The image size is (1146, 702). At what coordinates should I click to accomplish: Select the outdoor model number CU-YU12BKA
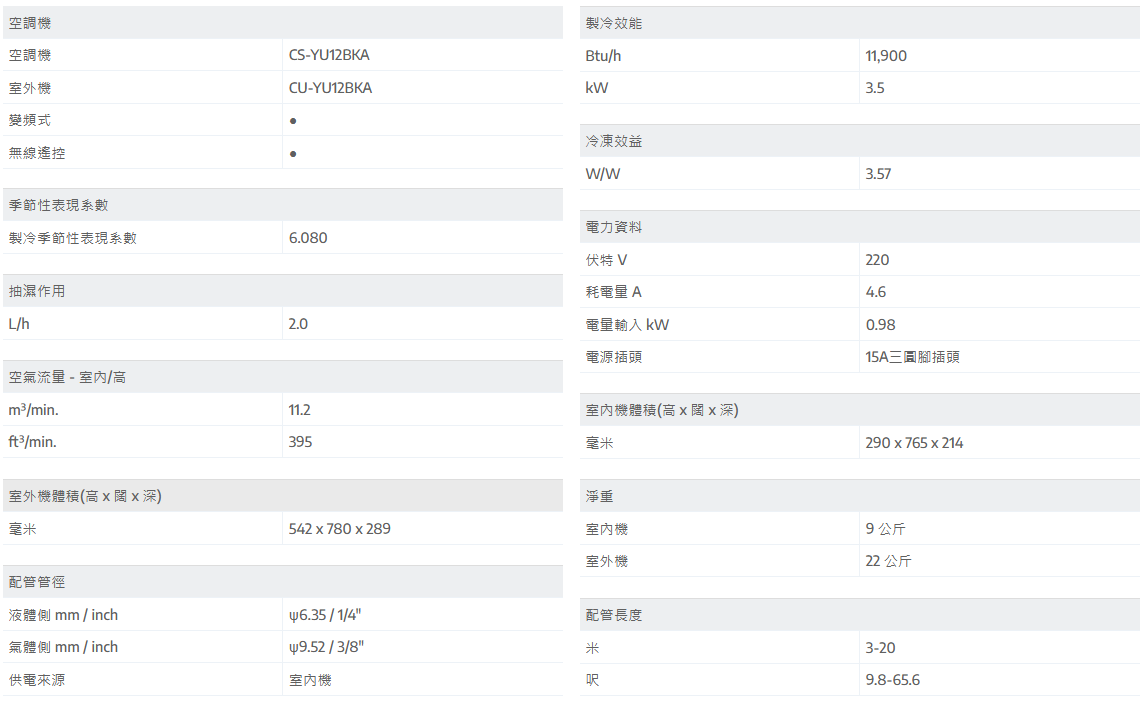click(x=330, y=88)
